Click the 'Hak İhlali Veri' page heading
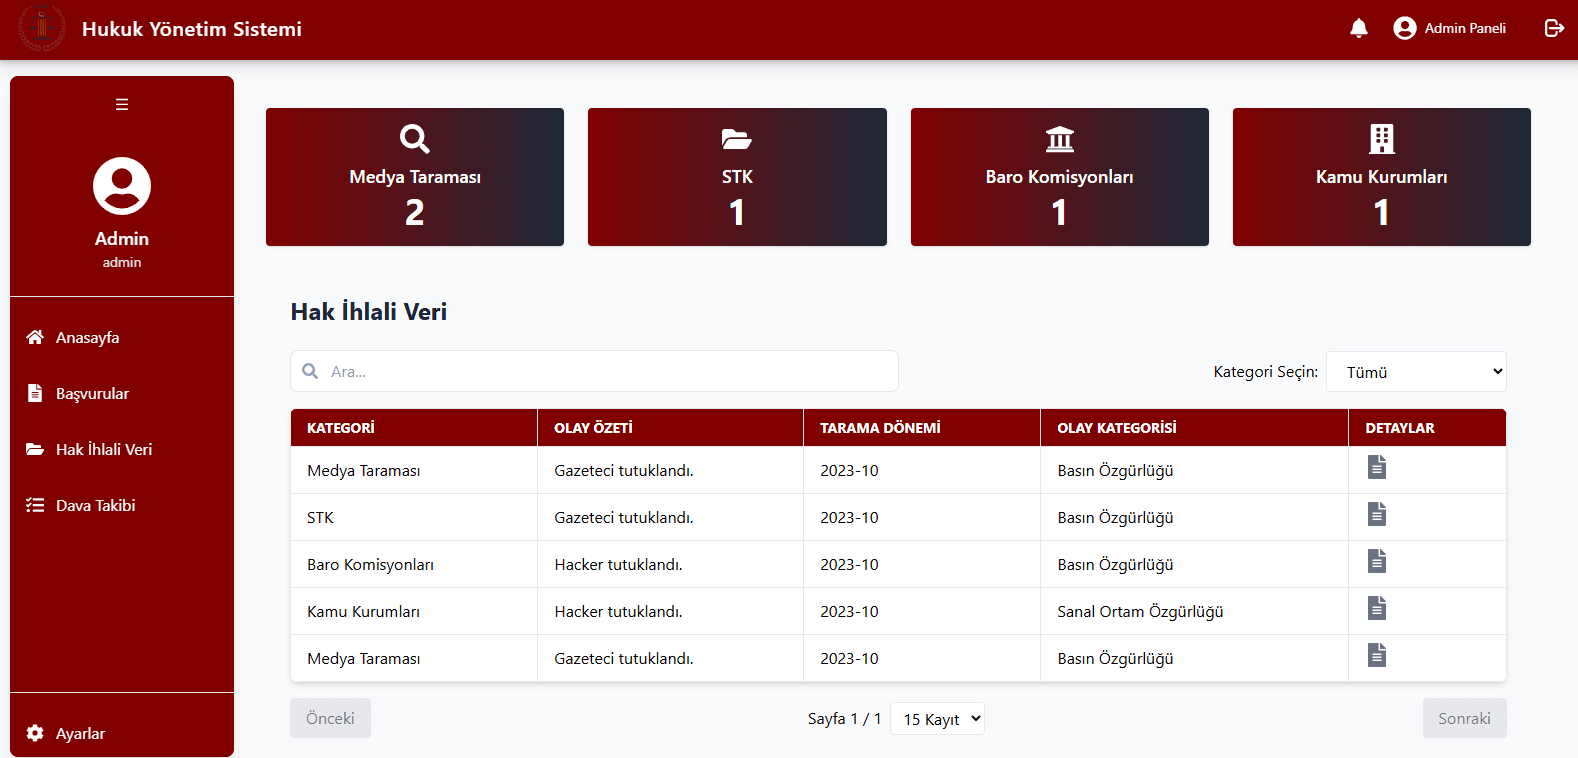This screenshot has width=1578, height=758. coord(369,311)
